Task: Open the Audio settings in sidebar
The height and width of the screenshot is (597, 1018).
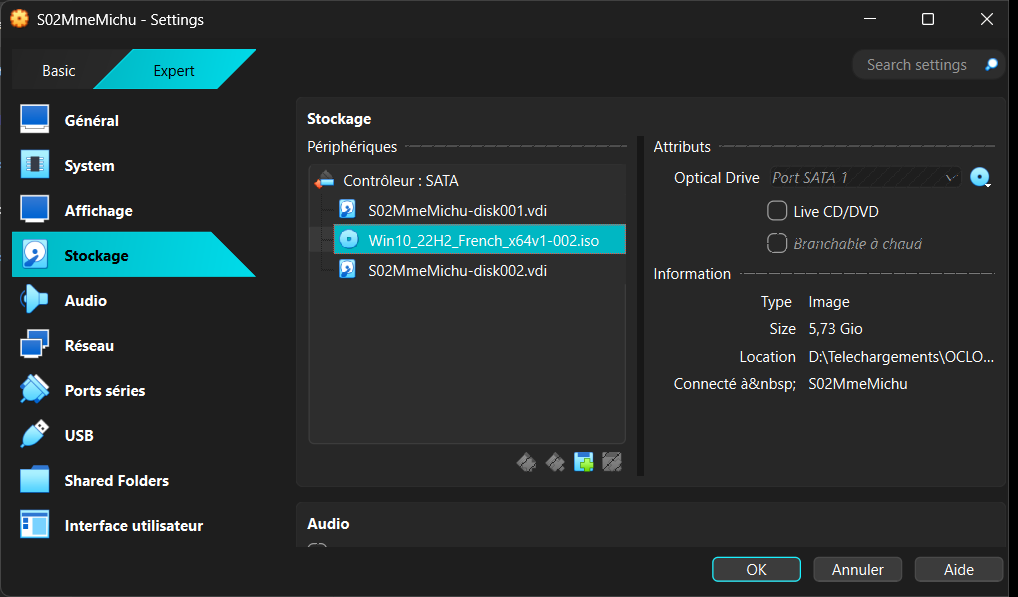Action: (x=85, y=301)
